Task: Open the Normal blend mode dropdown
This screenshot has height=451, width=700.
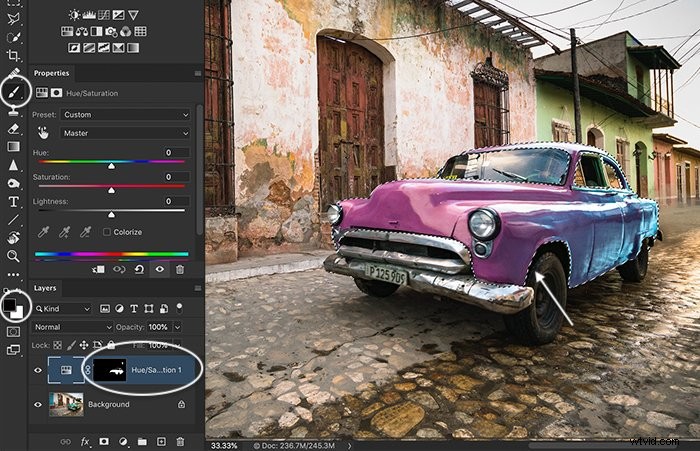Action: pos(72,327)
